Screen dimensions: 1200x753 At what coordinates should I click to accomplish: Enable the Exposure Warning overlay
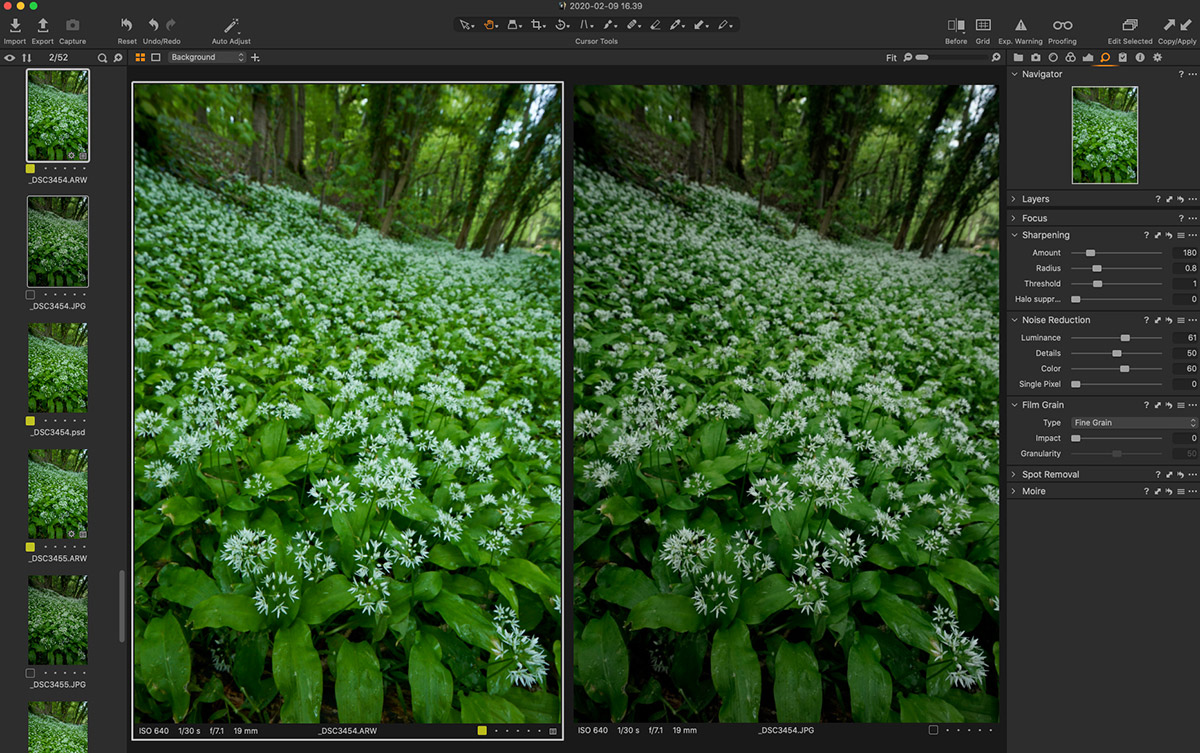[x=1020, y=25]
